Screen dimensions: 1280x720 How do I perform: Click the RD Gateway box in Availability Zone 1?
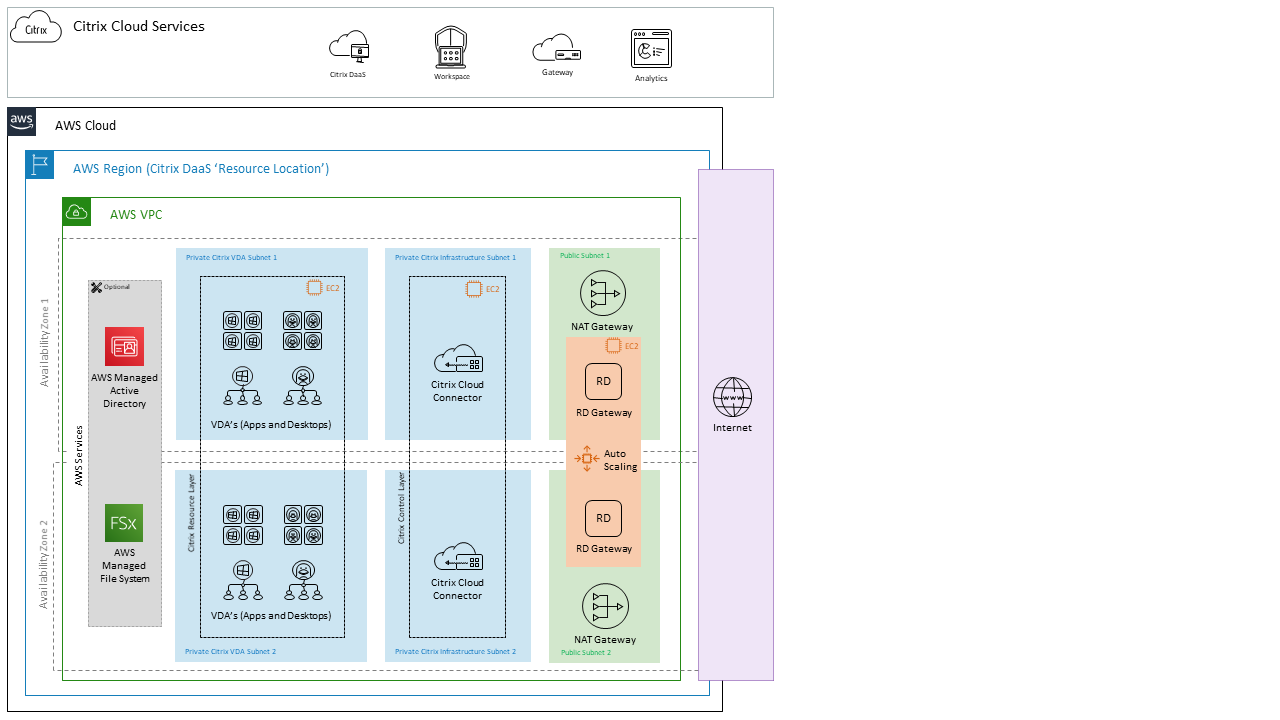click(x=604, y=382)
